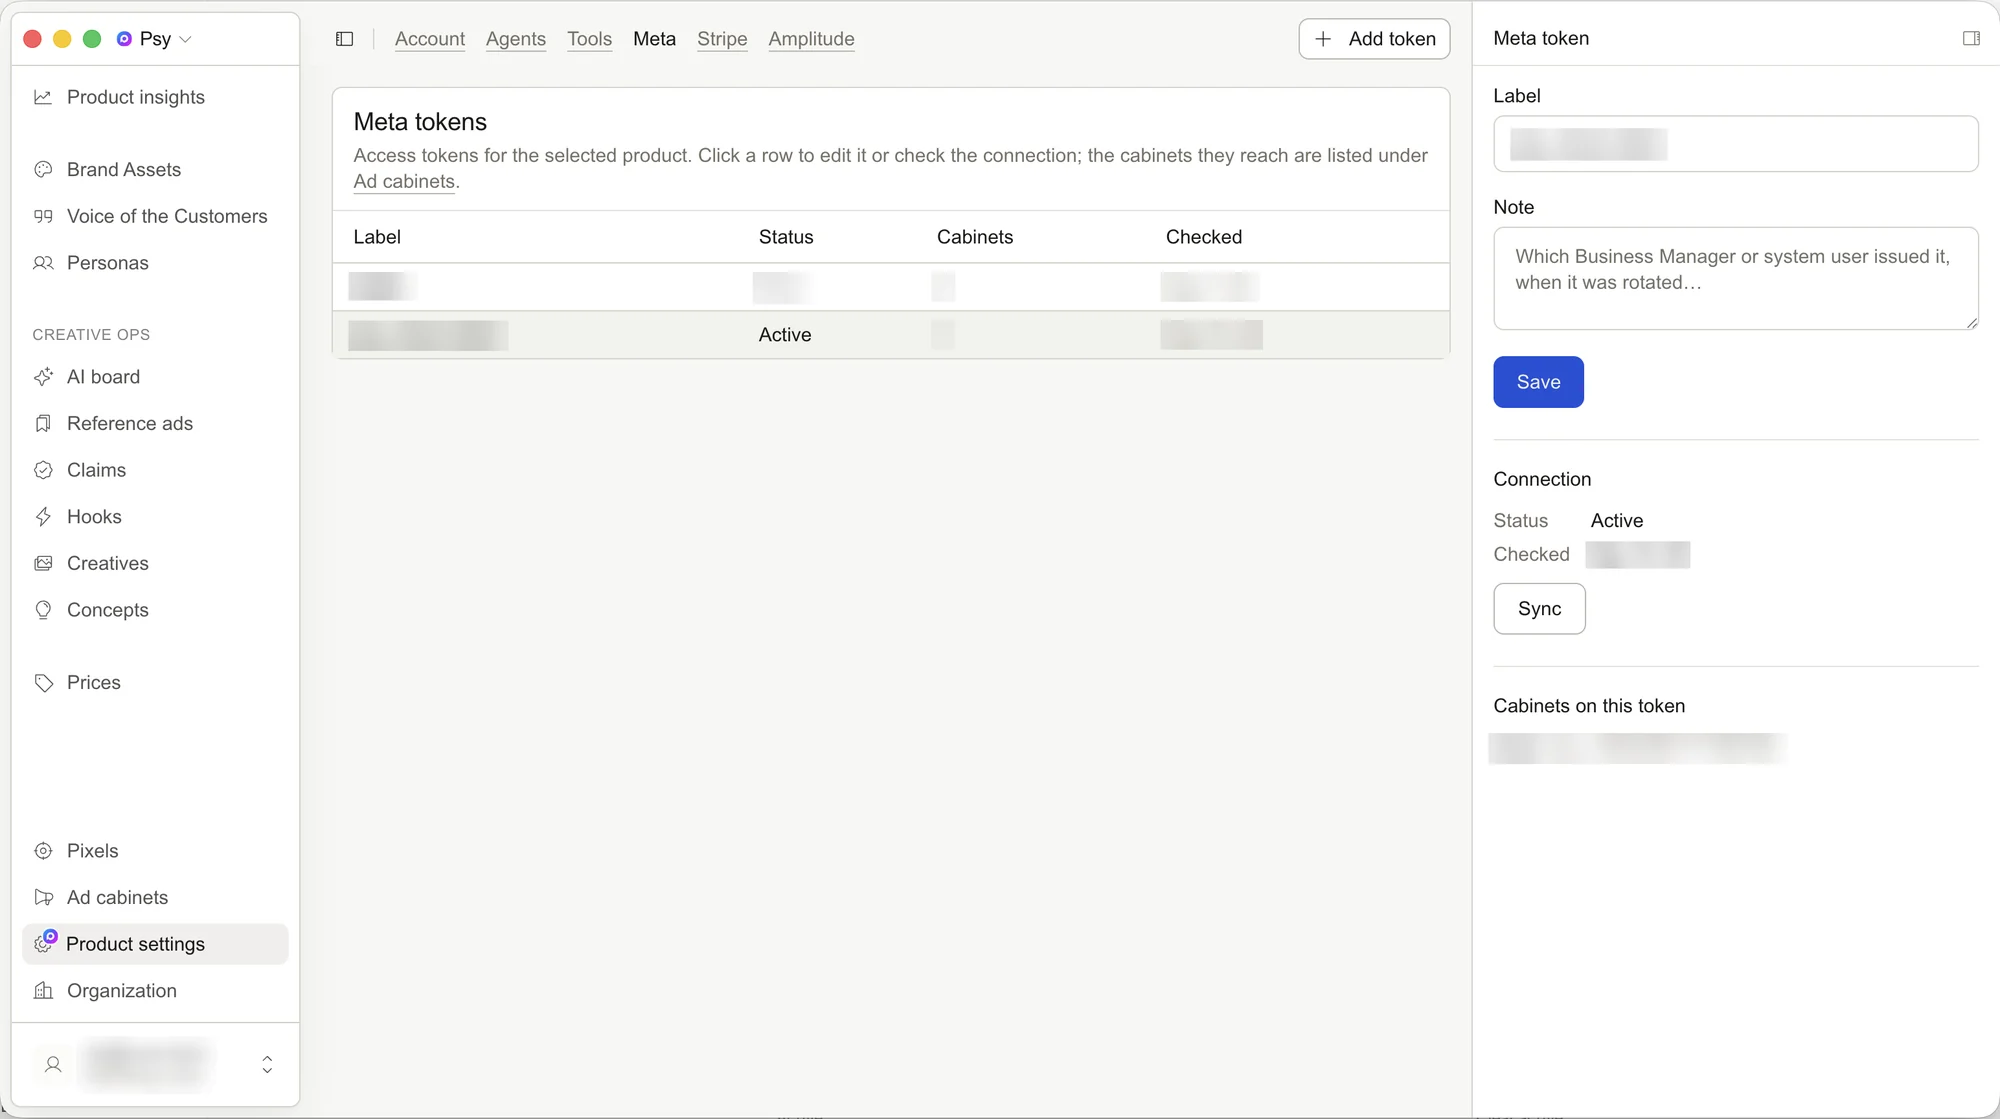Click the Cabinets column header
2000x1119 pixels.
[975, 237]
